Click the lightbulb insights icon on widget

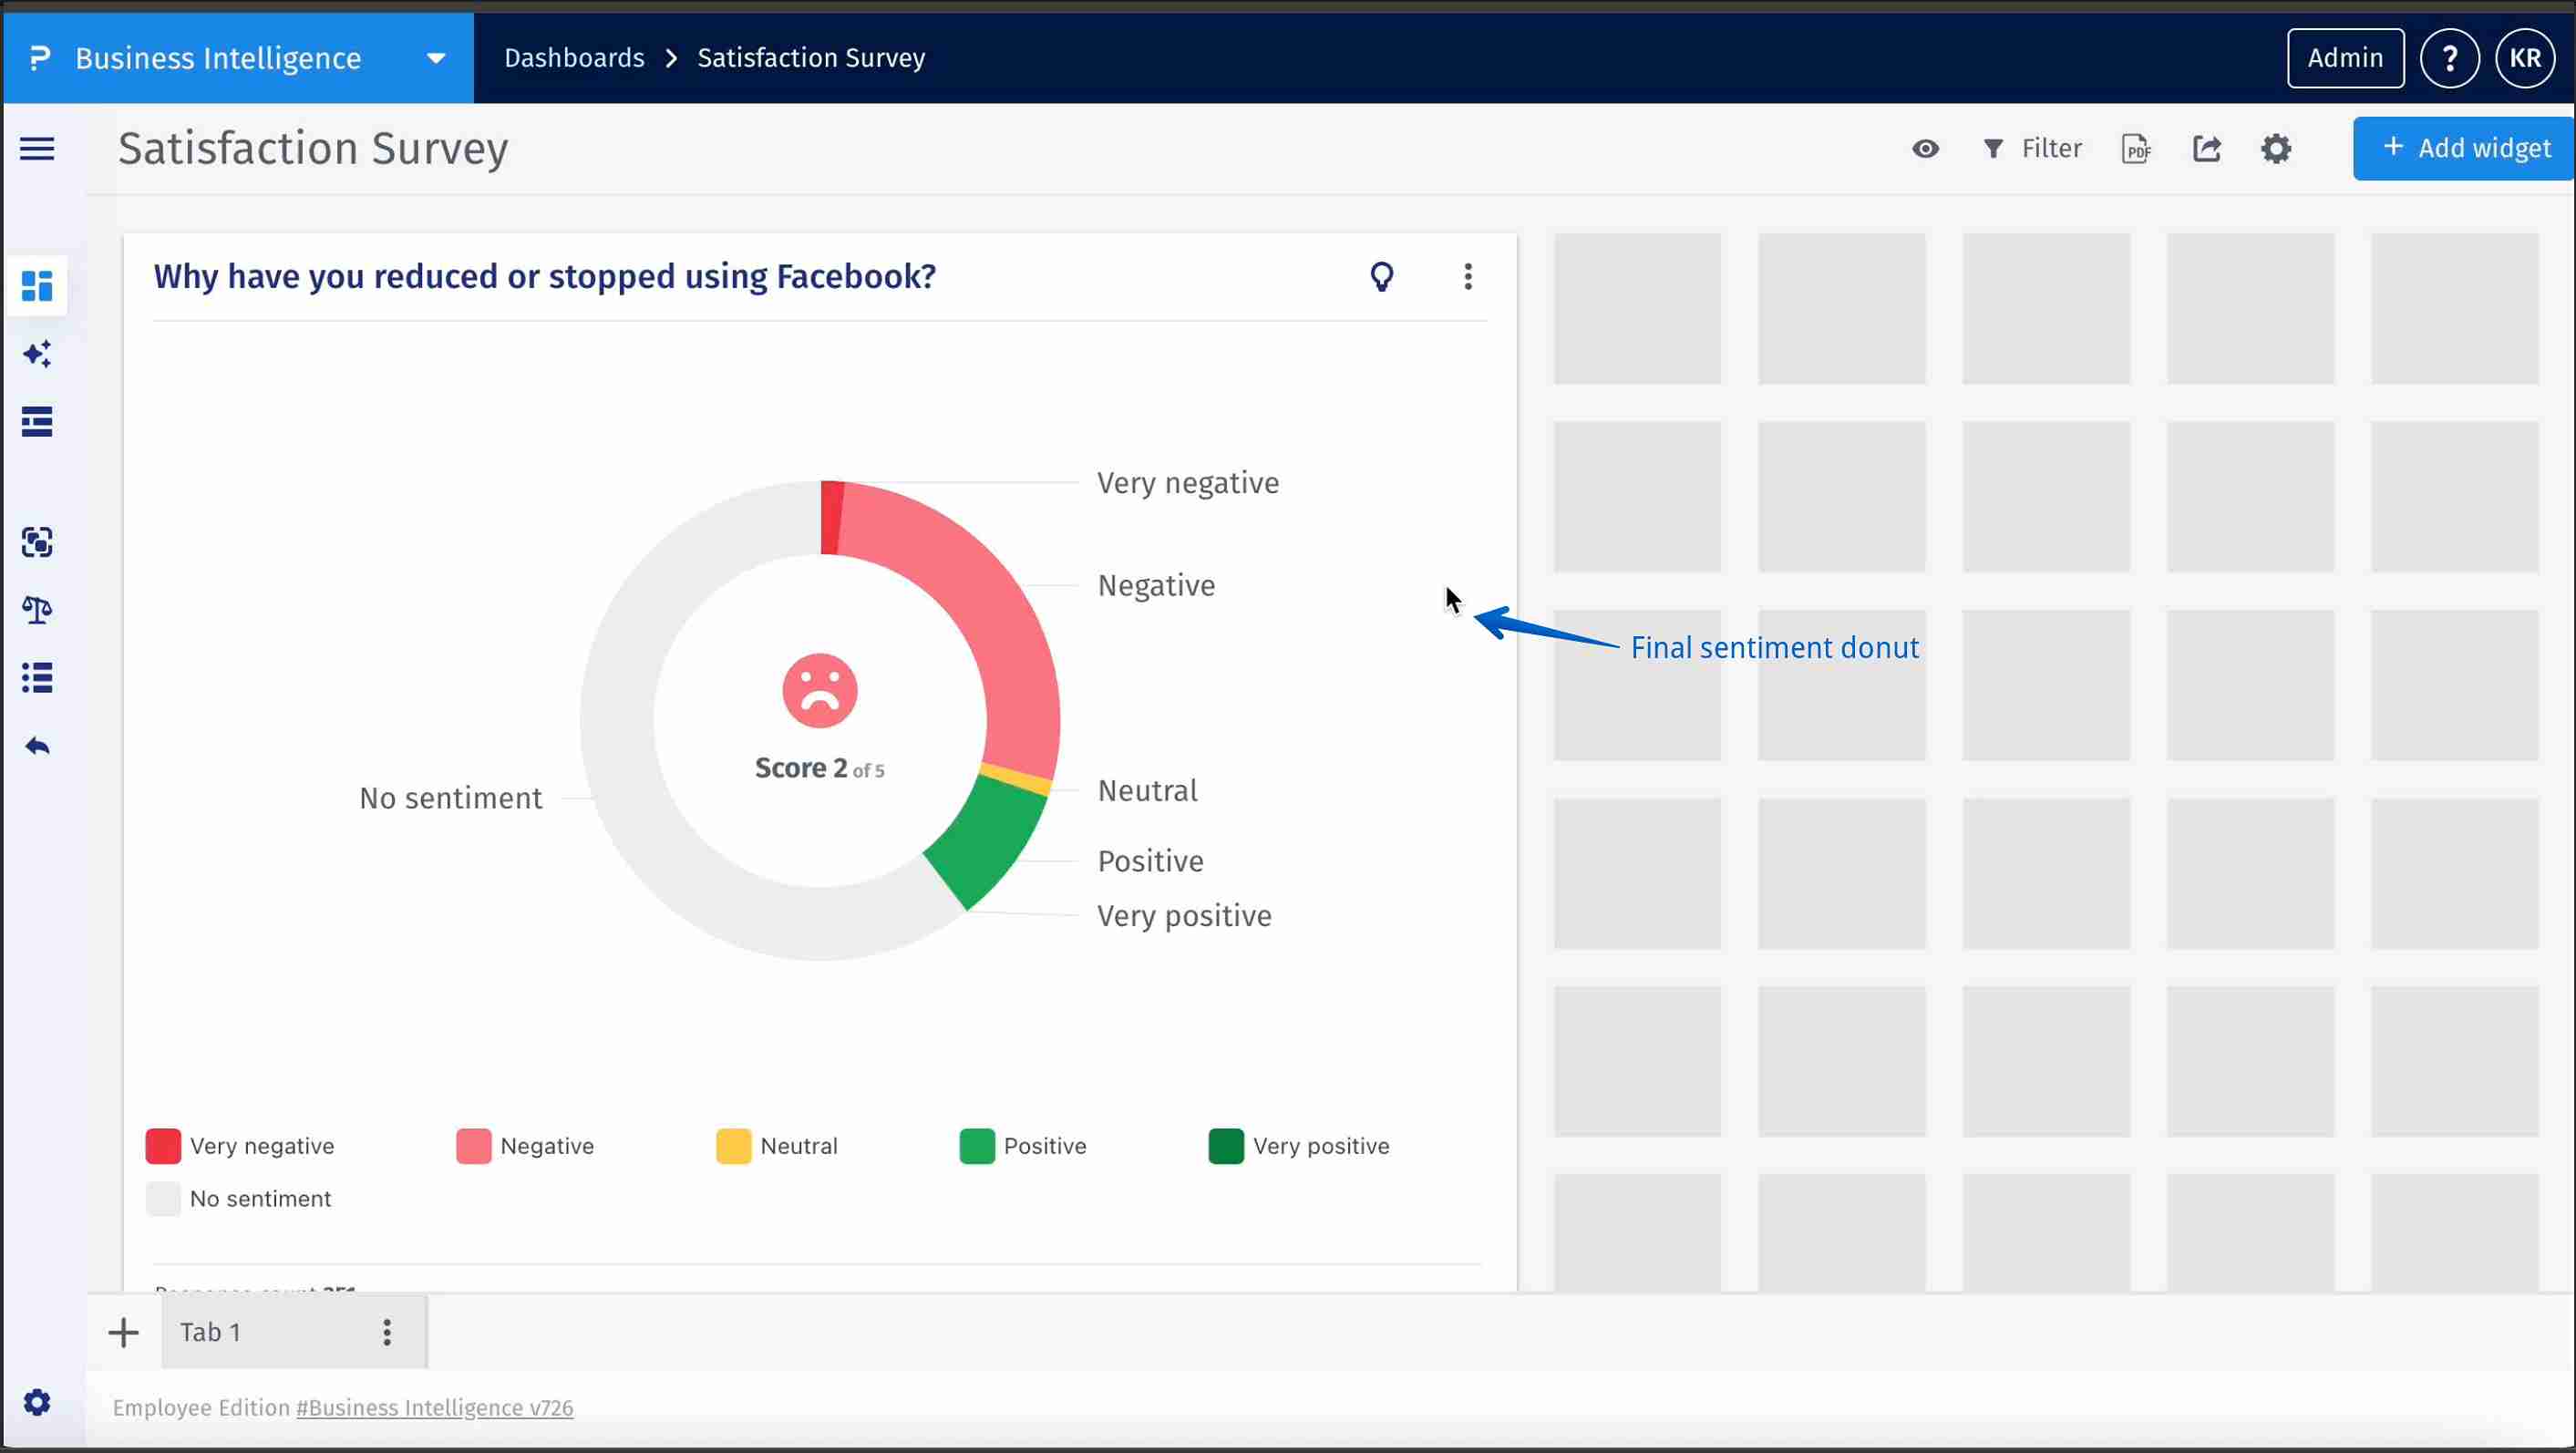(1381, 277)
